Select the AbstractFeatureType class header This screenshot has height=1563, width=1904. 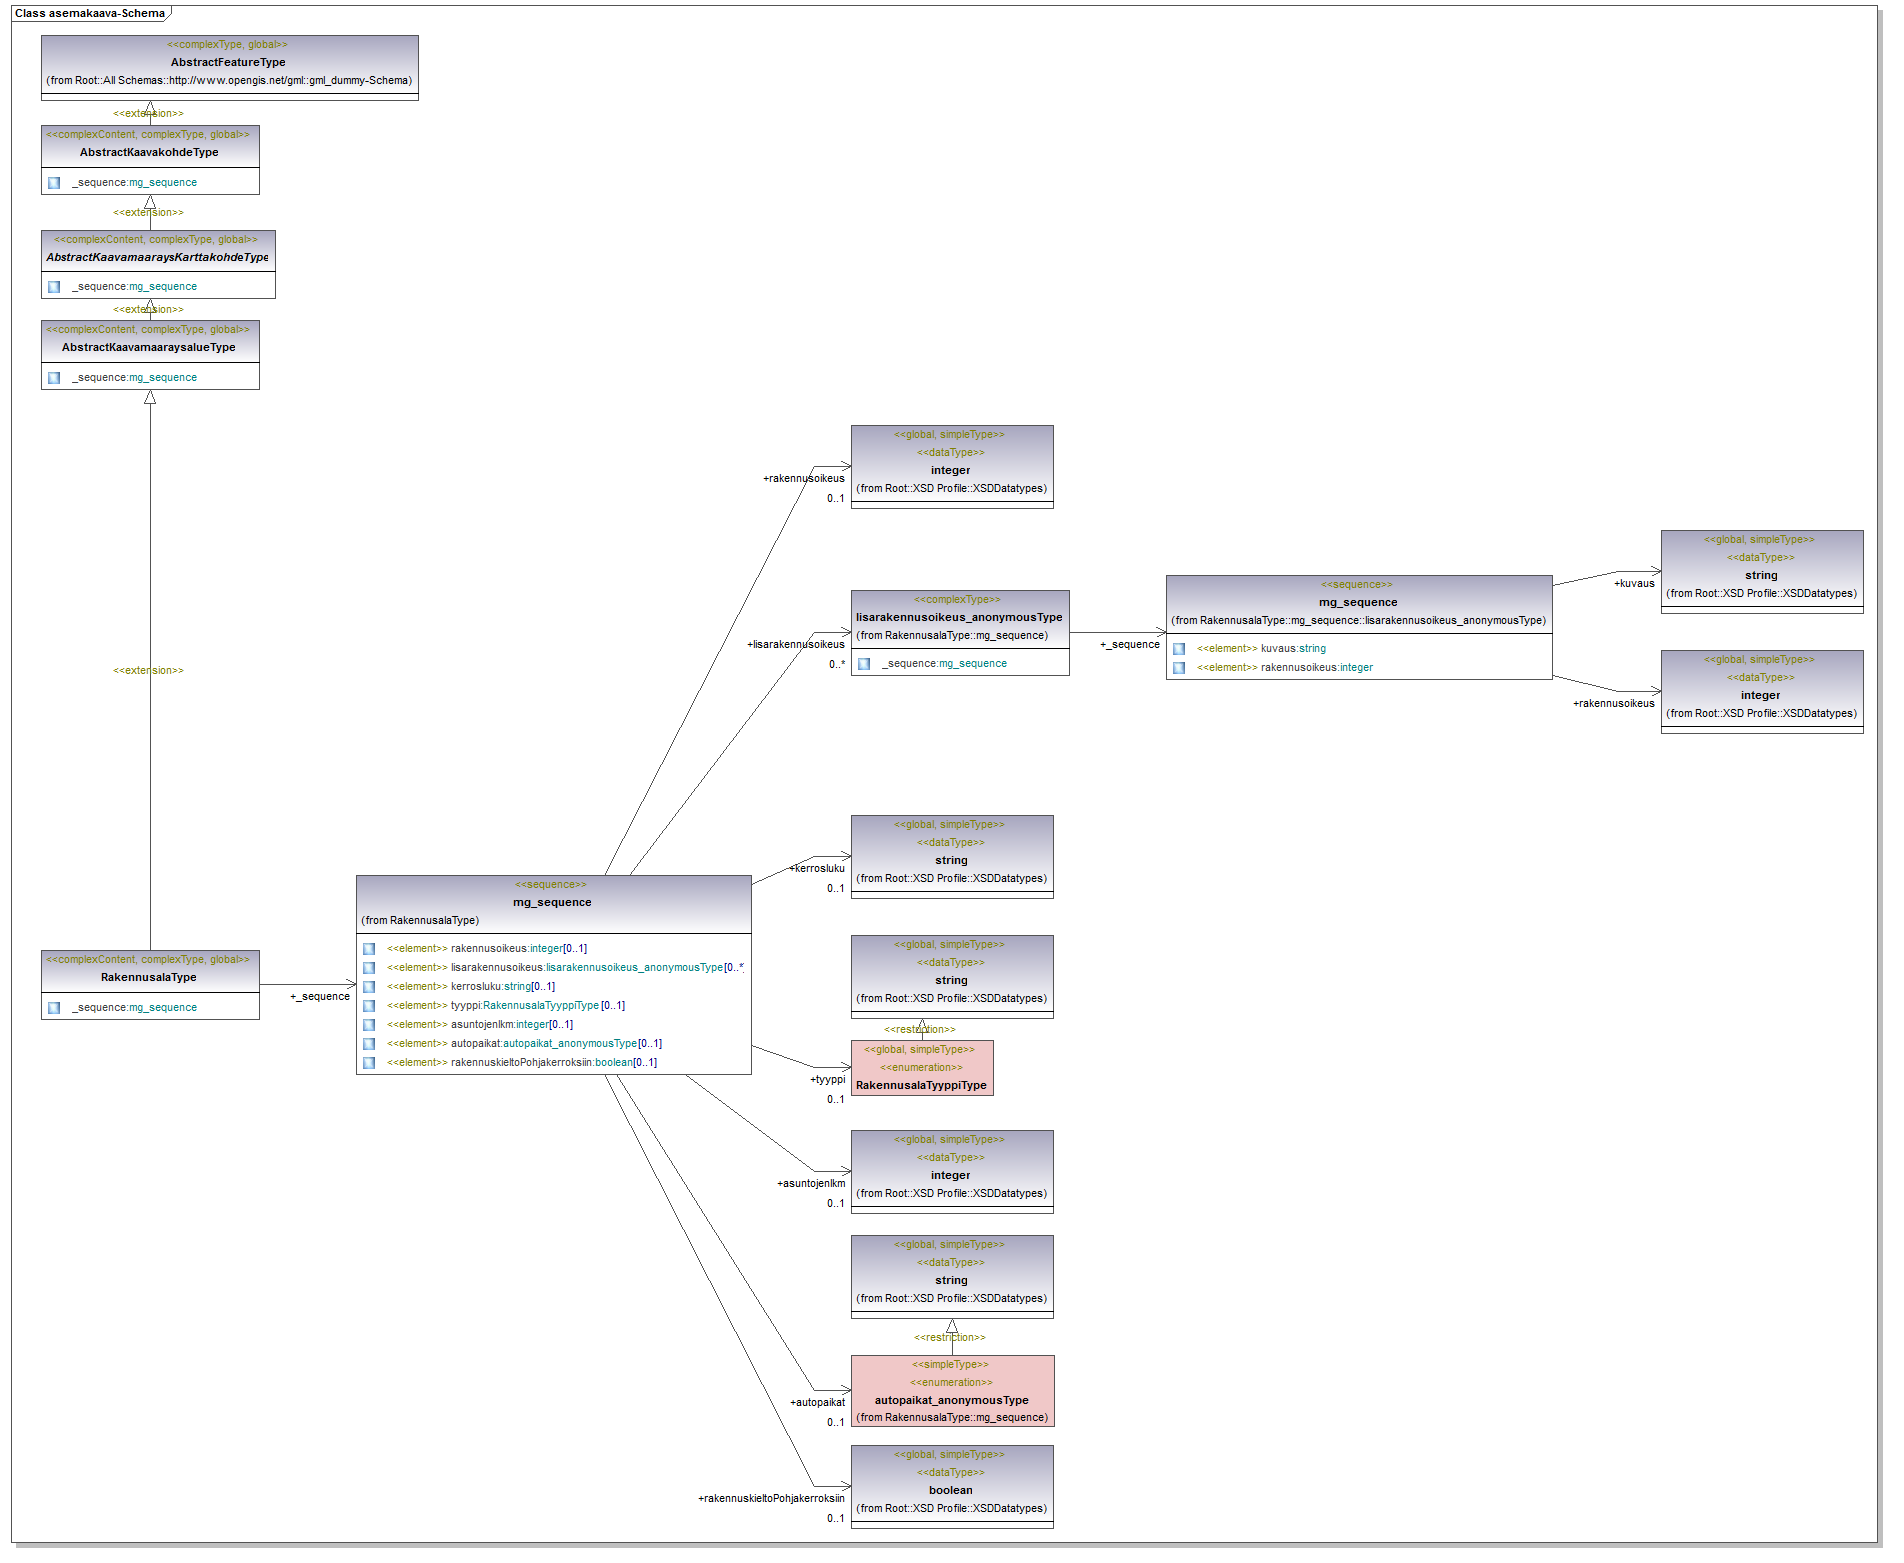pos(229,62)
